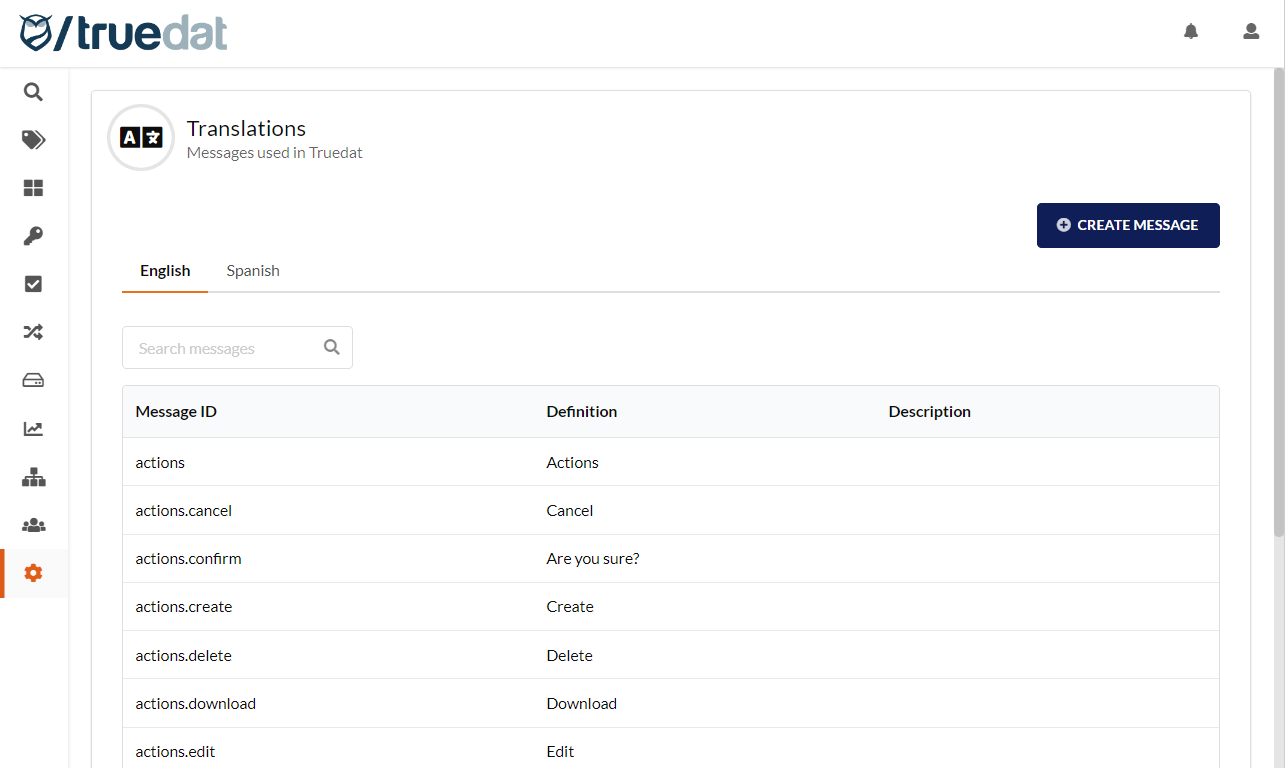Viewport: 1285px width, 768px height.
Task: Click the search magnifier icon in sidebar
Action: point(33,92)
